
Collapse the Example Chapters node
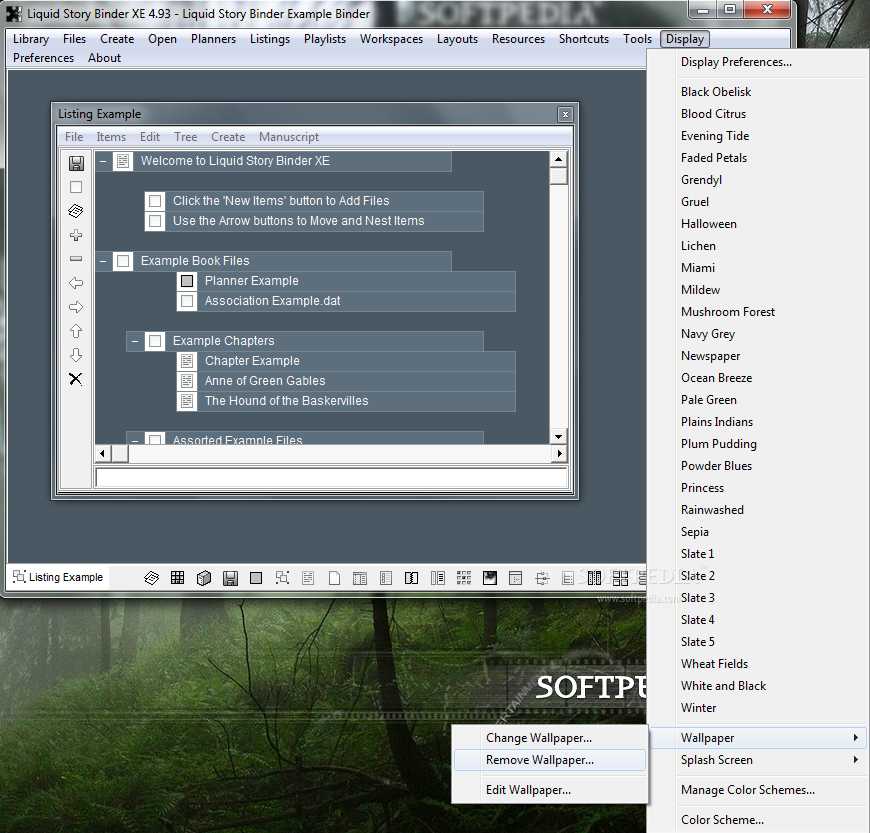click(135, 341)
